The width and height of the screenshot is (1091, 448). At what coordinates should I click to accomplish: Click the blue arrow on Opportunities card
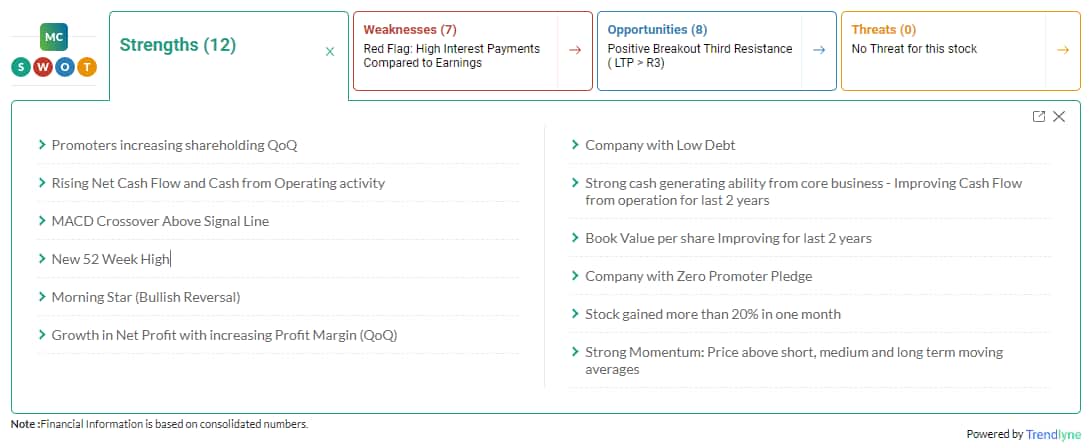[x=818, y=50]
